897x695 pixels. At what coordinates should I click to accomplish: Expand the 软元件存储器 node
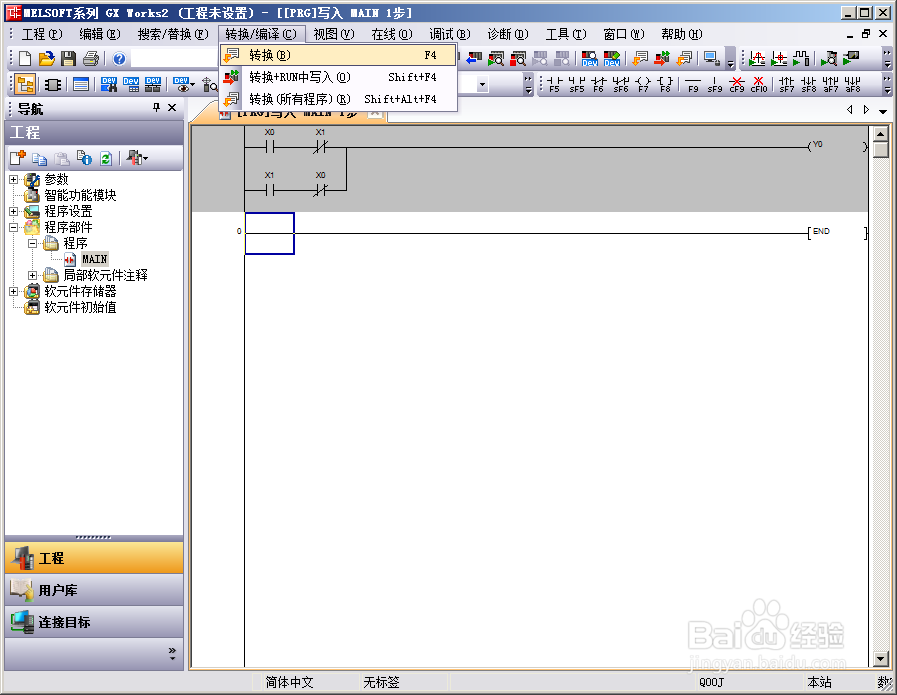[x=14, y=292]
